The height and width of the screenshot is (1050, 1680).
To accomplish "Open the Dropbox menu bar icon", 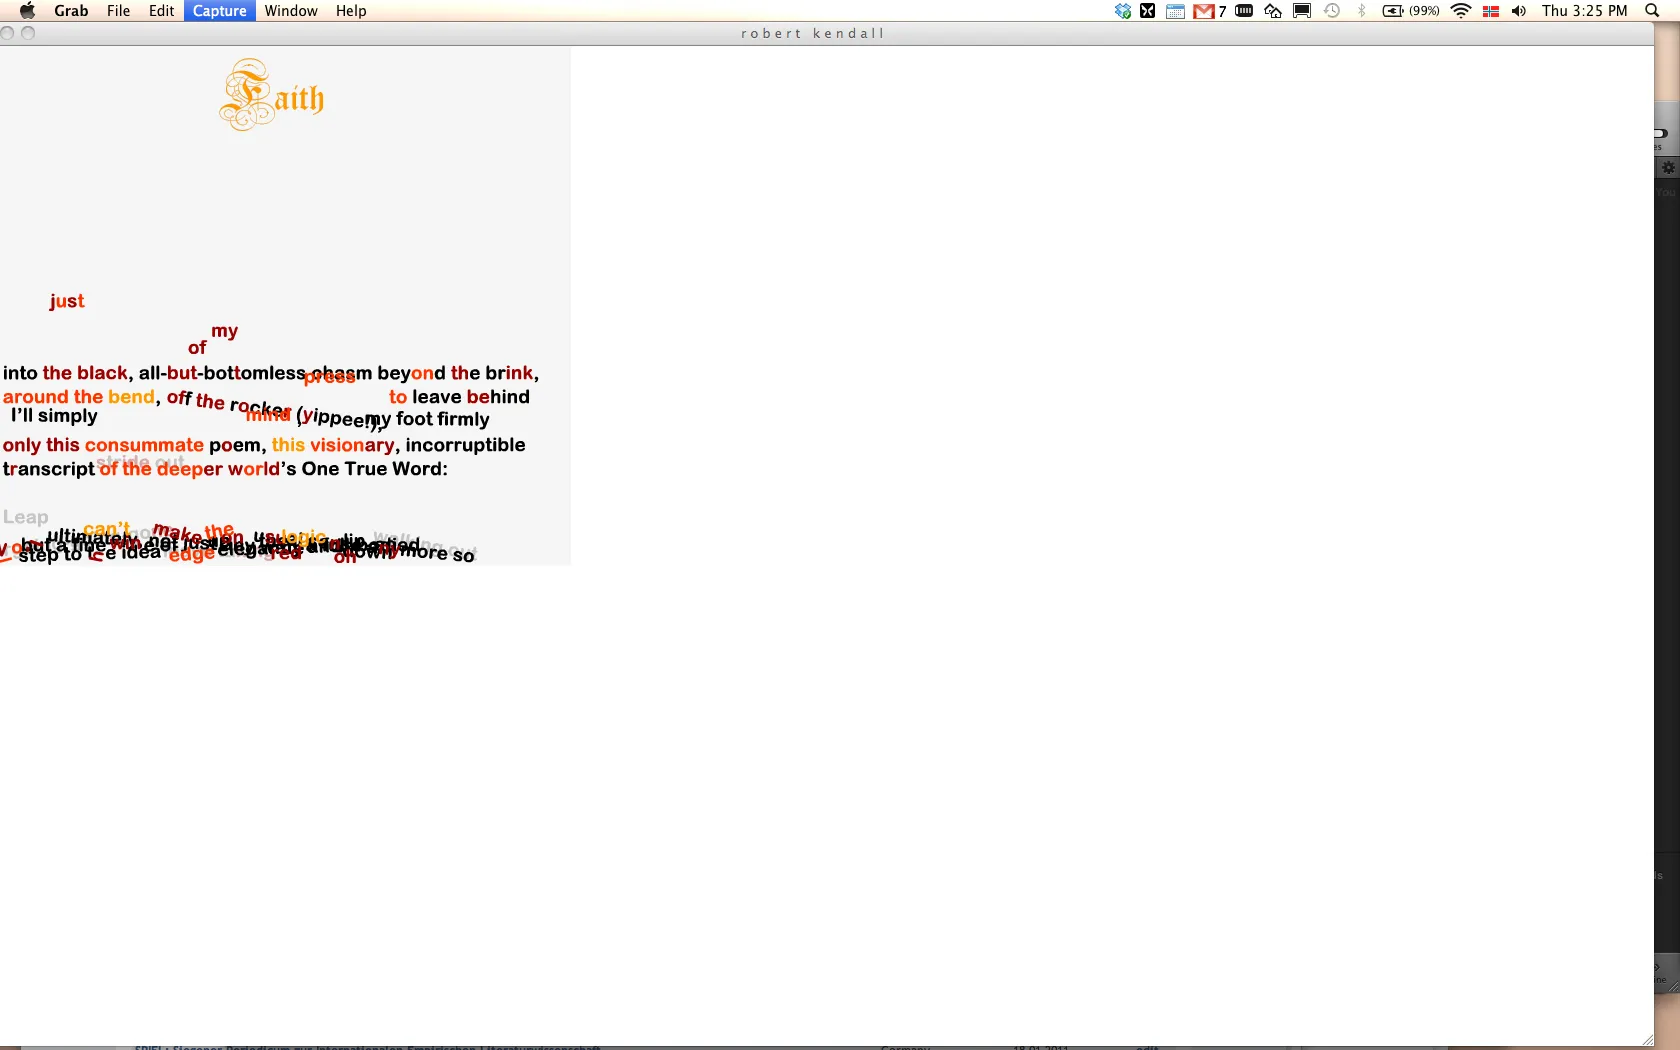I will click(1122, 11).
